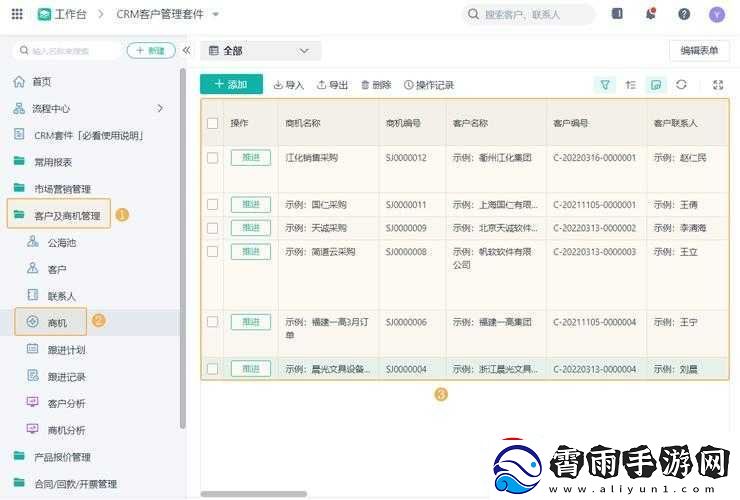Click the 工作台 workbench logo icon

point(44,14)
